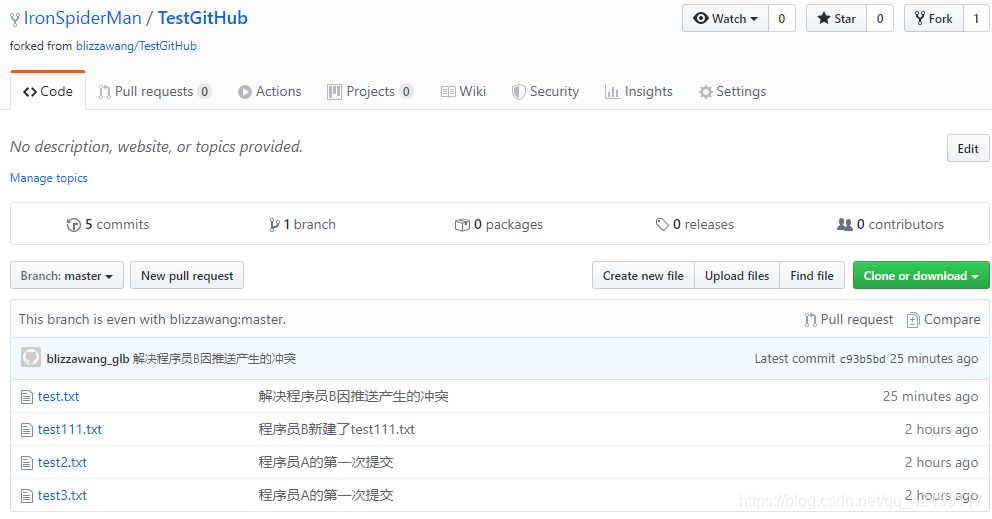
Task: Click the commits clock icon
Action: tap(73, 225)
